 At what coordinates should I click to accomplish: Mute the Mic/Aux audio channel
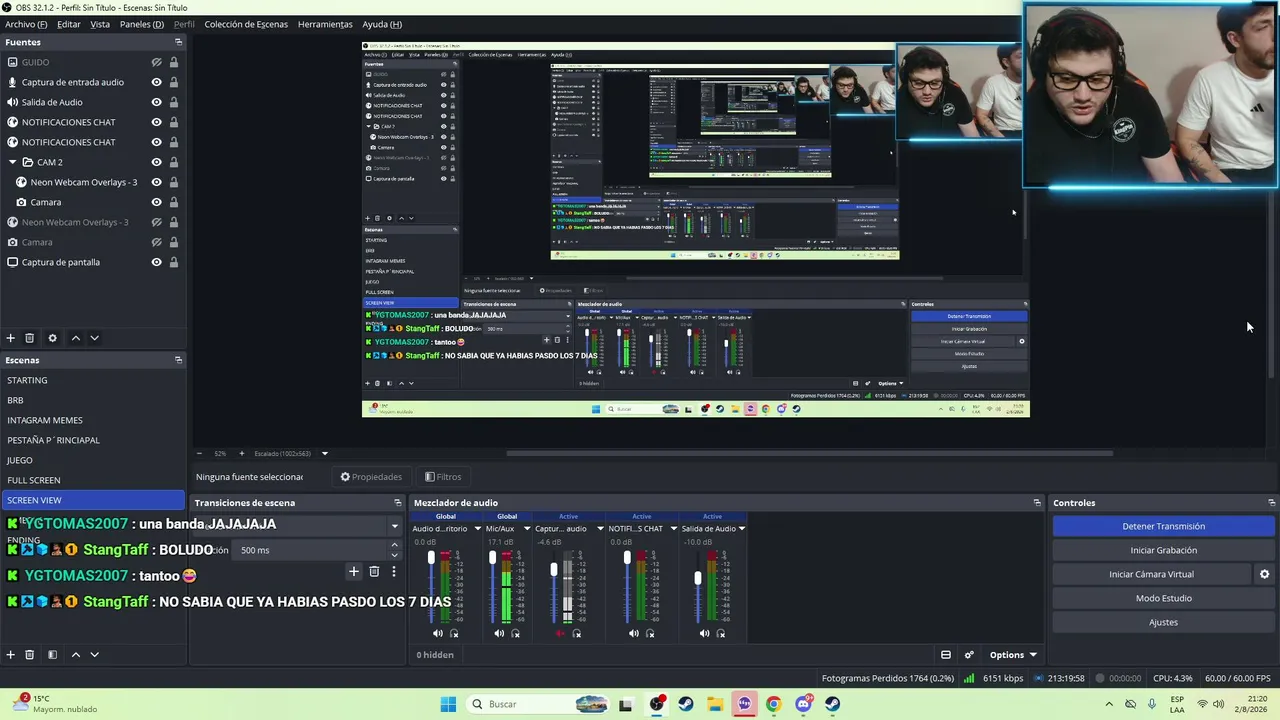click(499, 633)
